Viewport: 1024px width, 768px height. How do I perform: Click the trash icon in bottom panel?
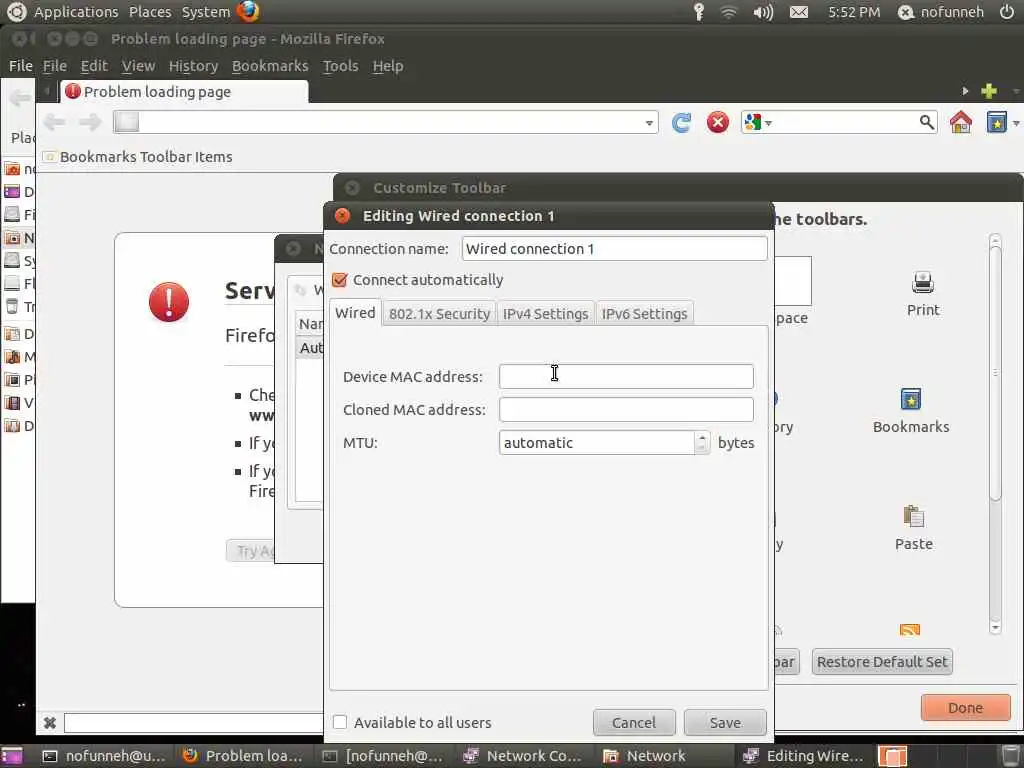(x=1011, y=756)
